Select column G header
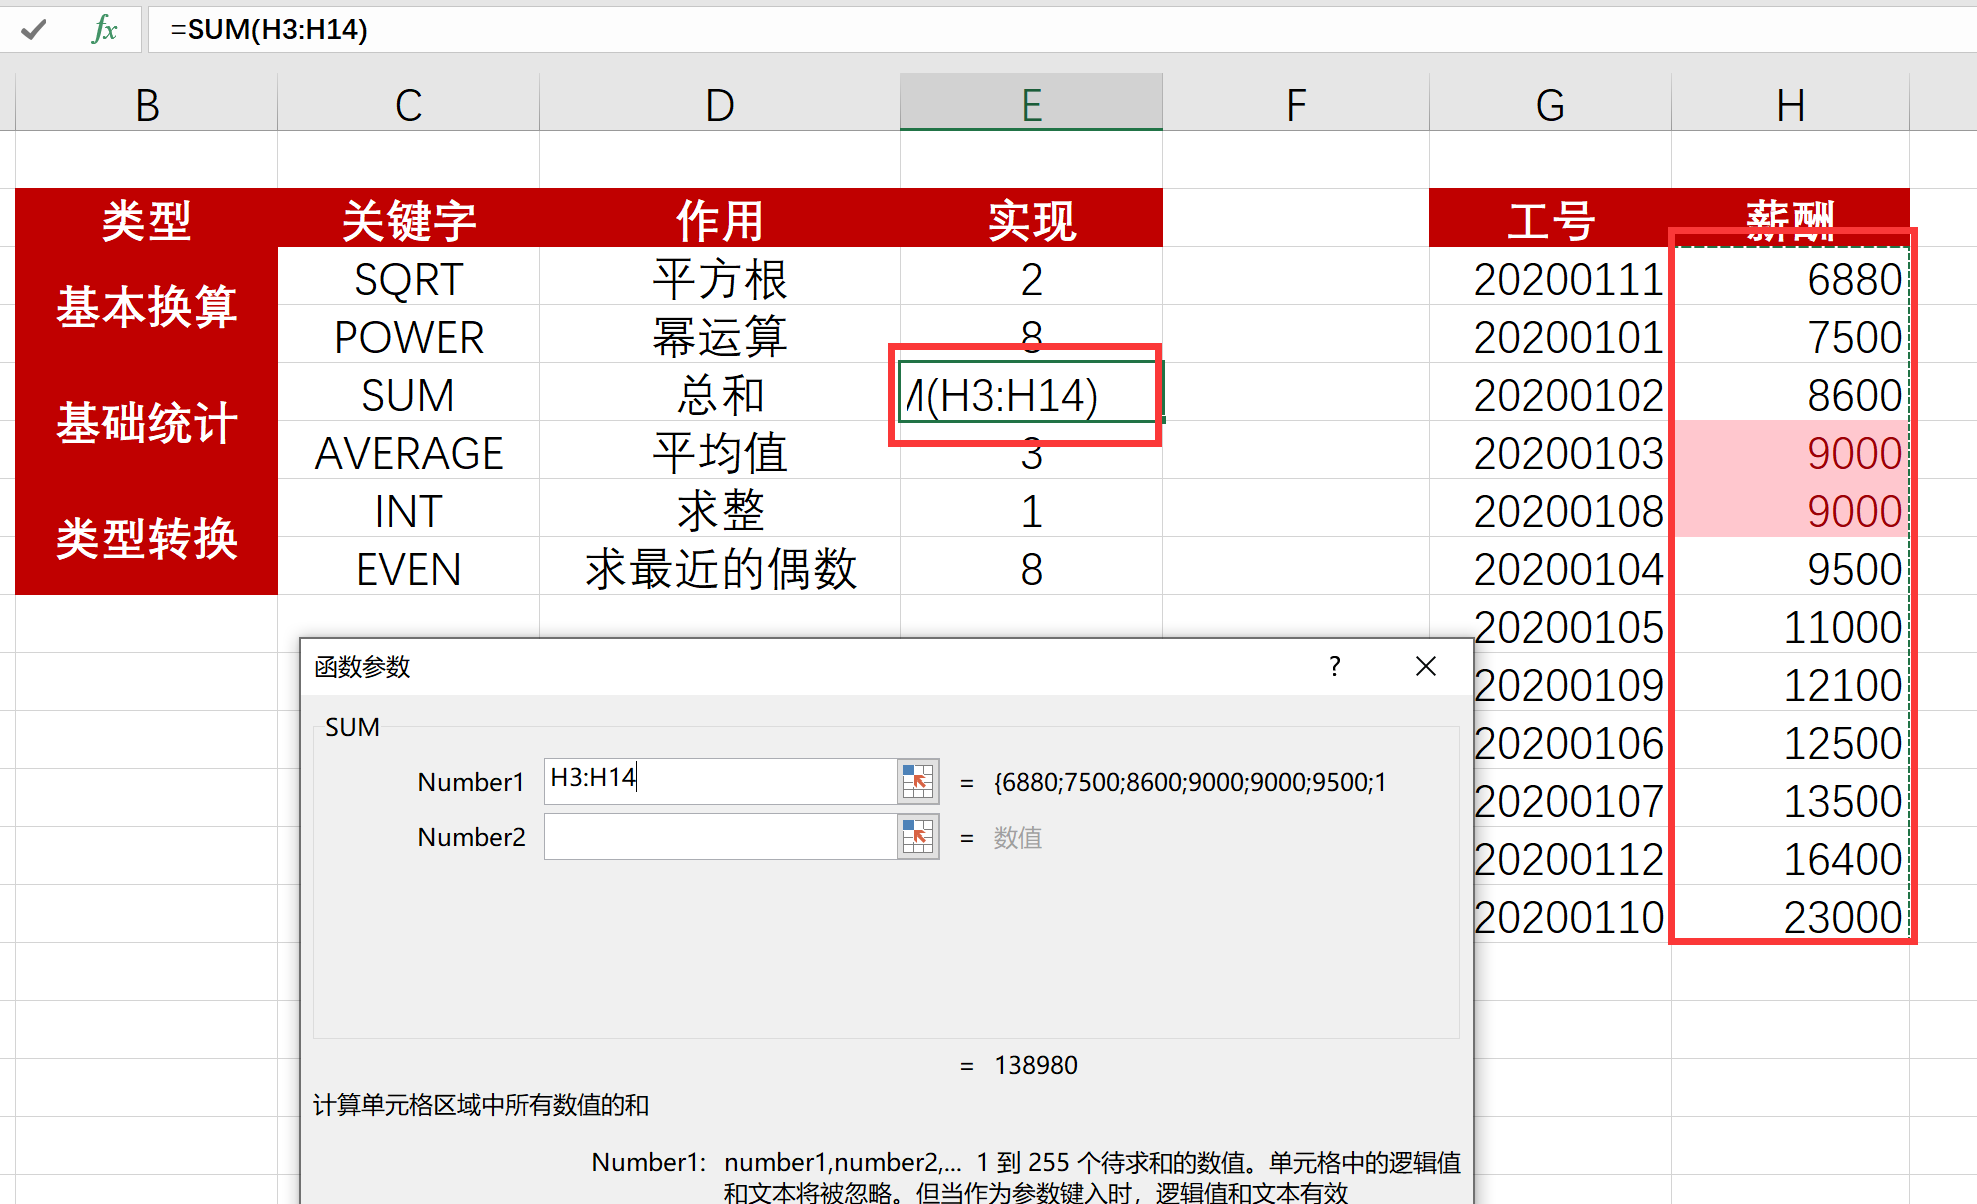The width and height of the screenshot is (1977, 1204). click(x=1550, y=104)
